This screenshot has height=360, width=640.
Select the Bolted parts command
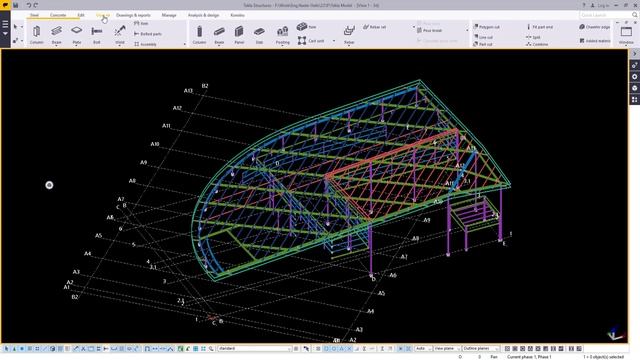coord(148,34)
